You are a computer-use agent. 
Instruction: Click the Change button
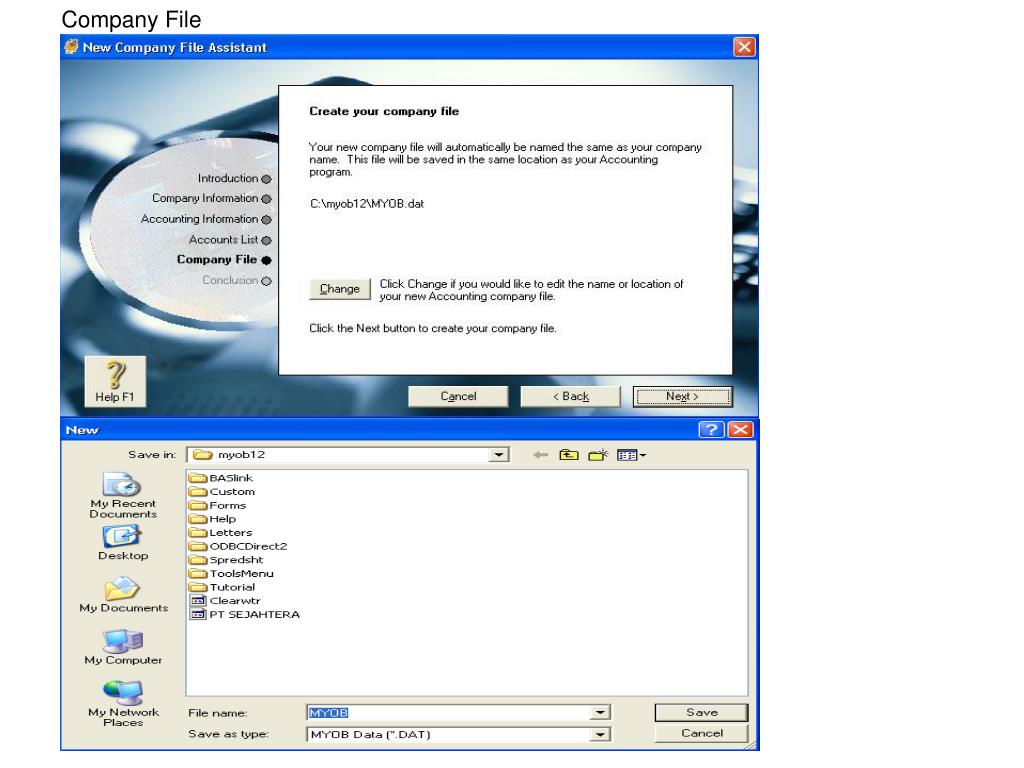click(x=340, y=289)
